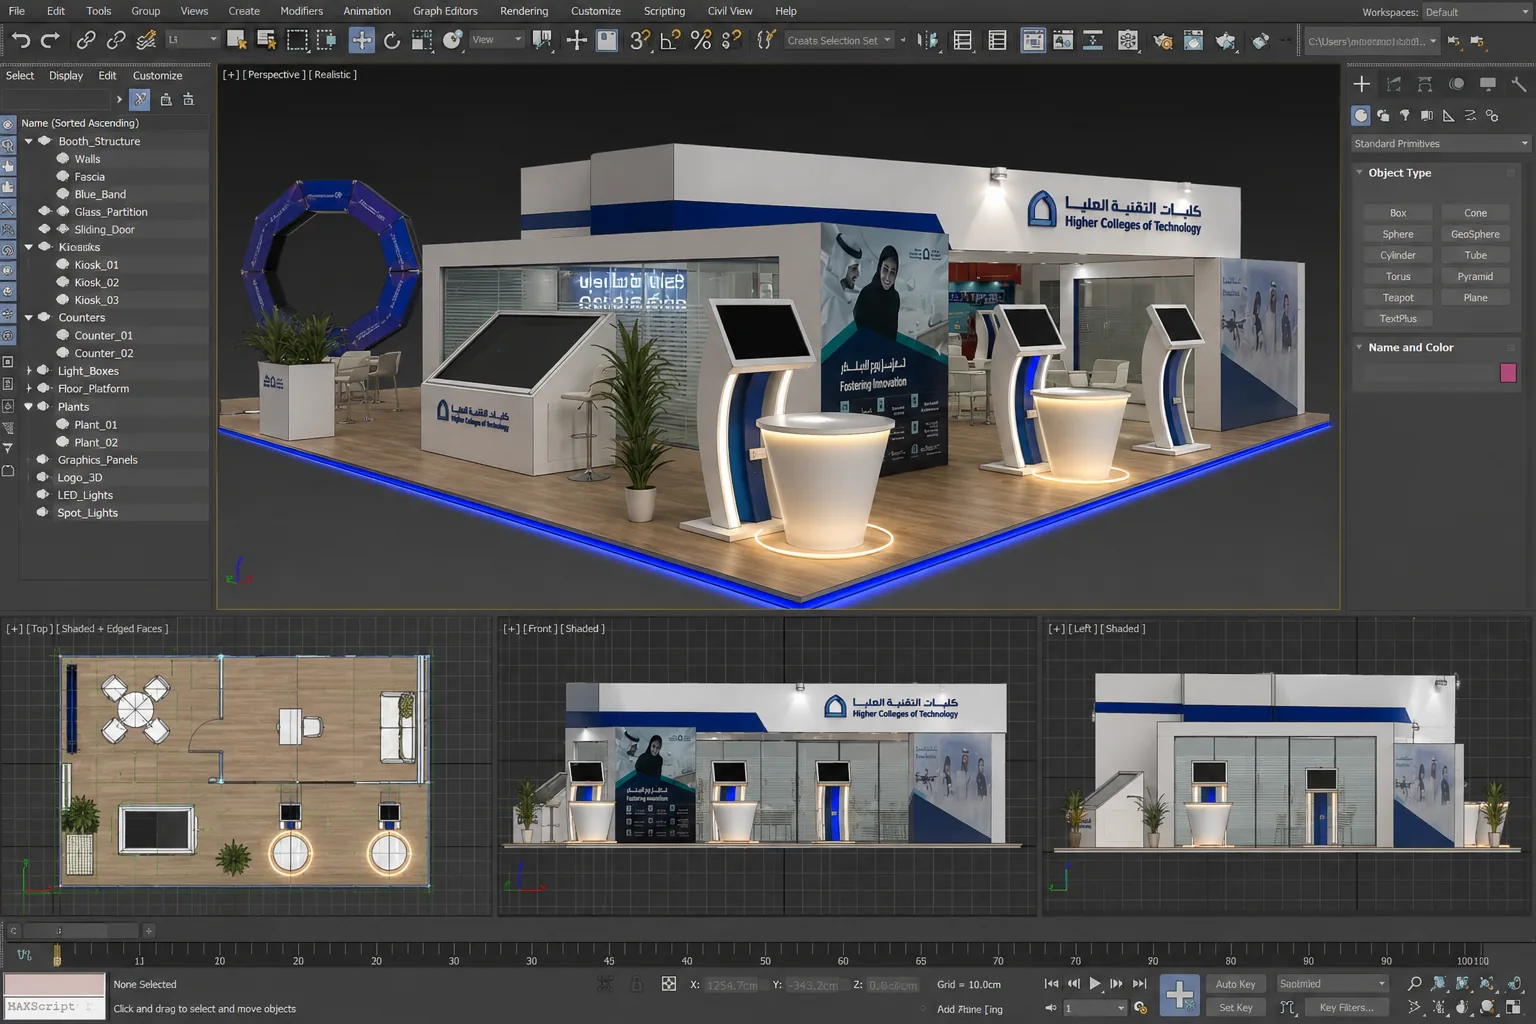
Task: Toggle visibility eye of Logo_3D
Action: [43, 477]
